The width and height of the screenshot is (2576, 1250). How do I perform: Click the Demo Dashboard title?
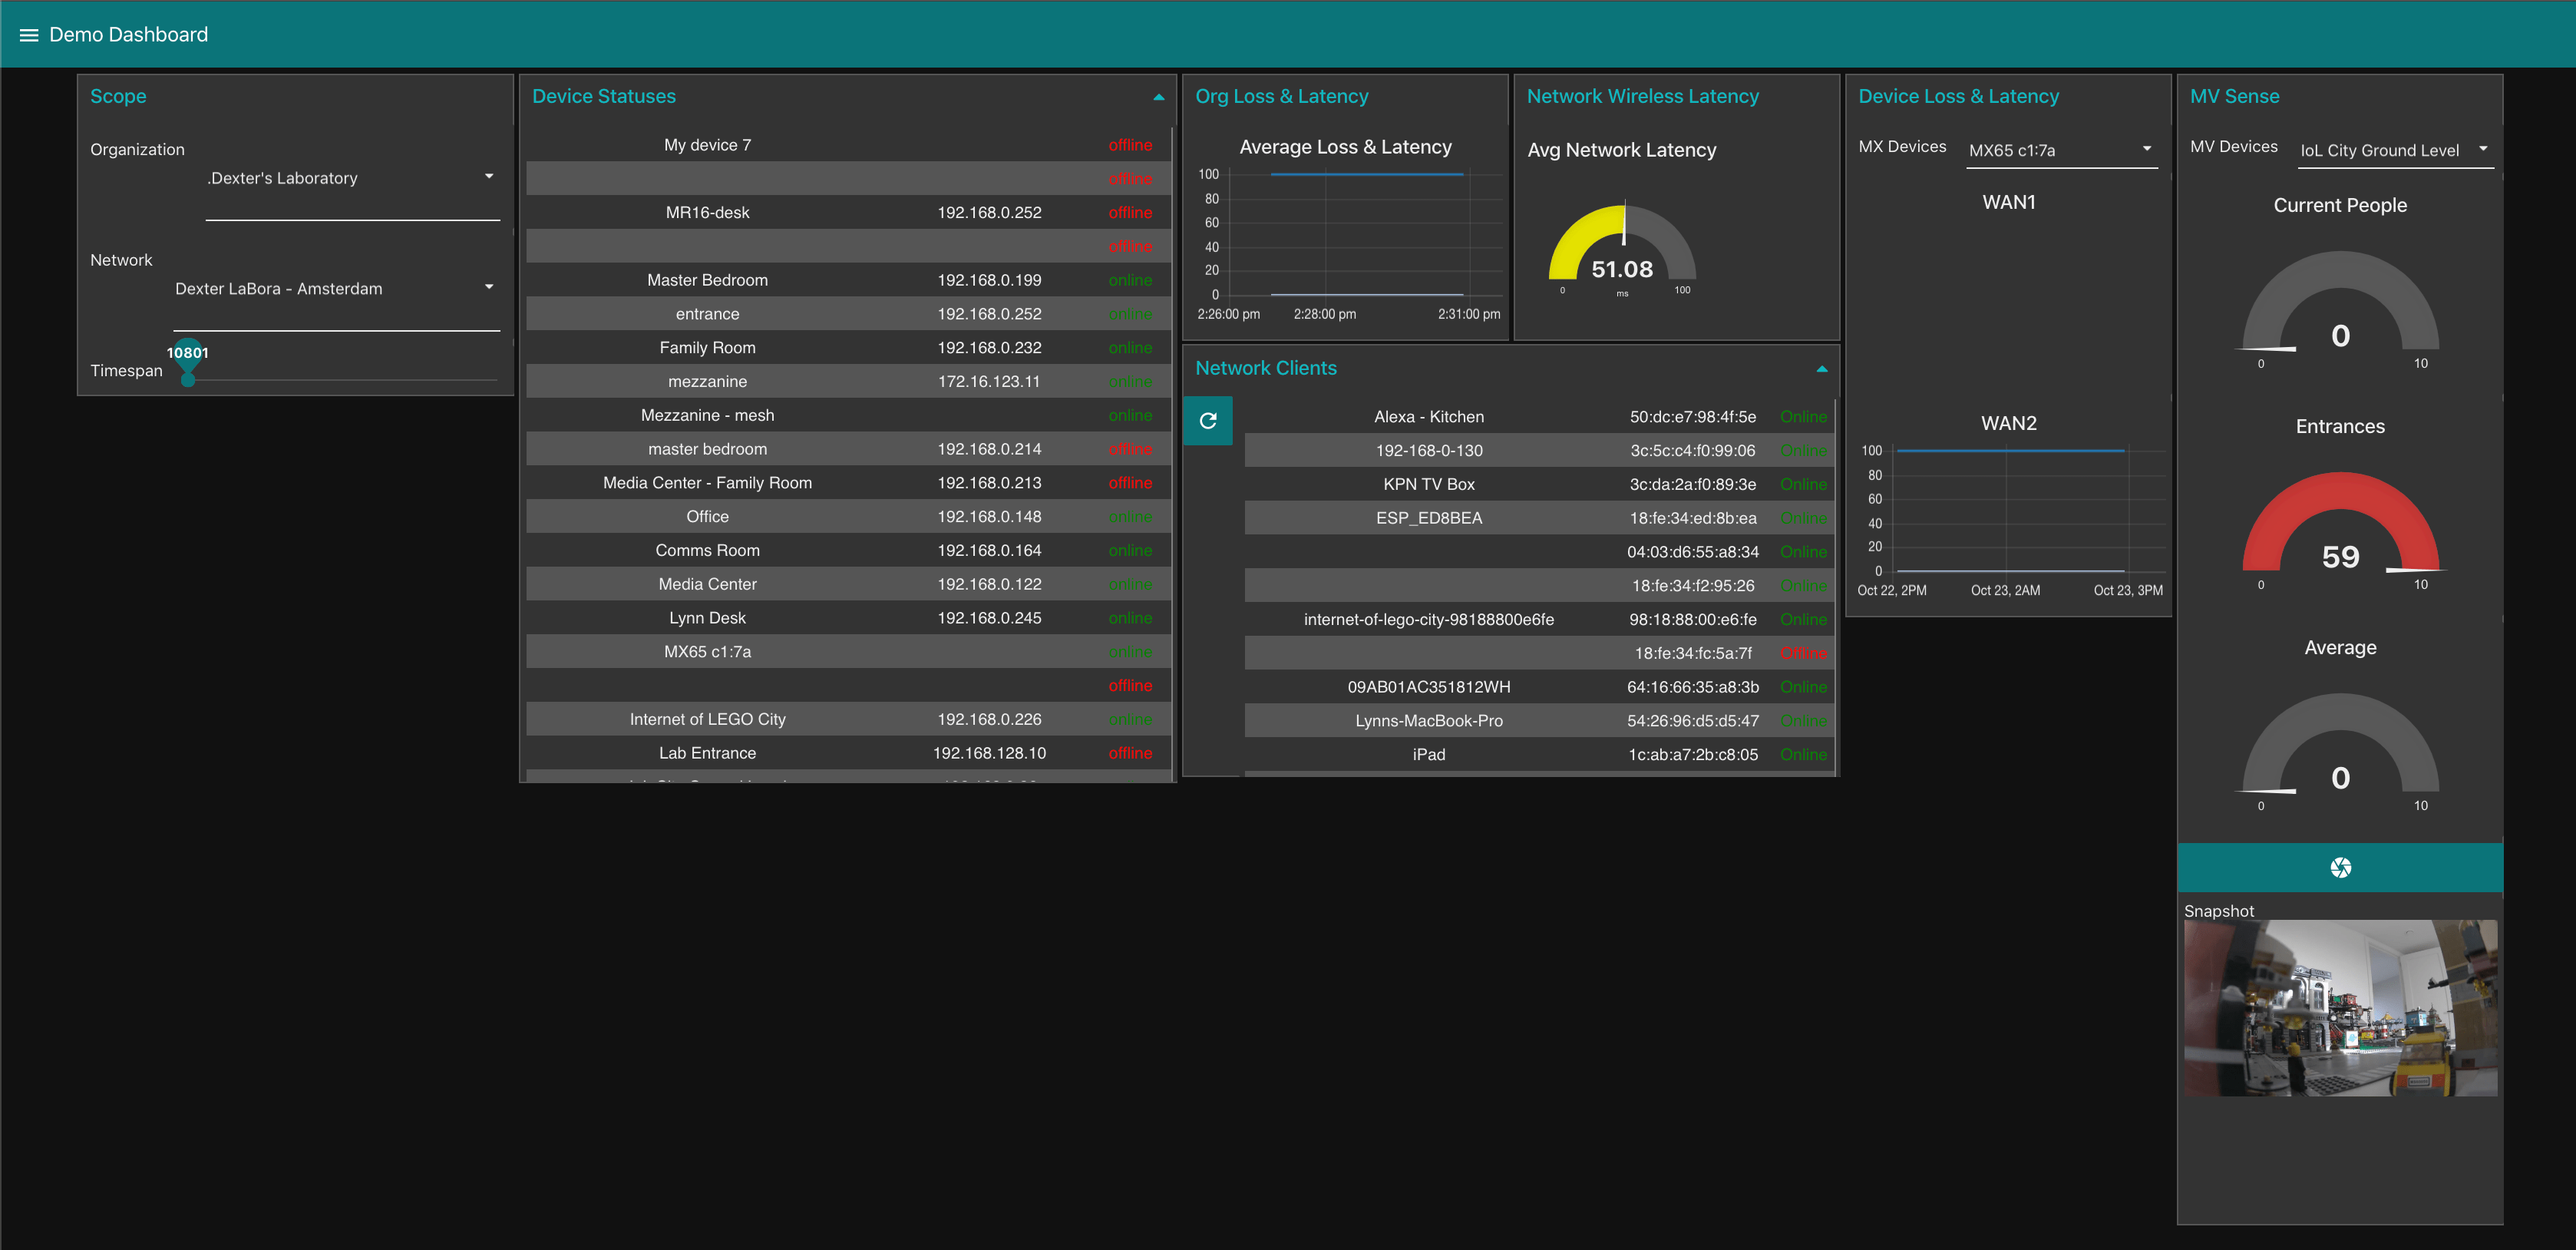128,34
